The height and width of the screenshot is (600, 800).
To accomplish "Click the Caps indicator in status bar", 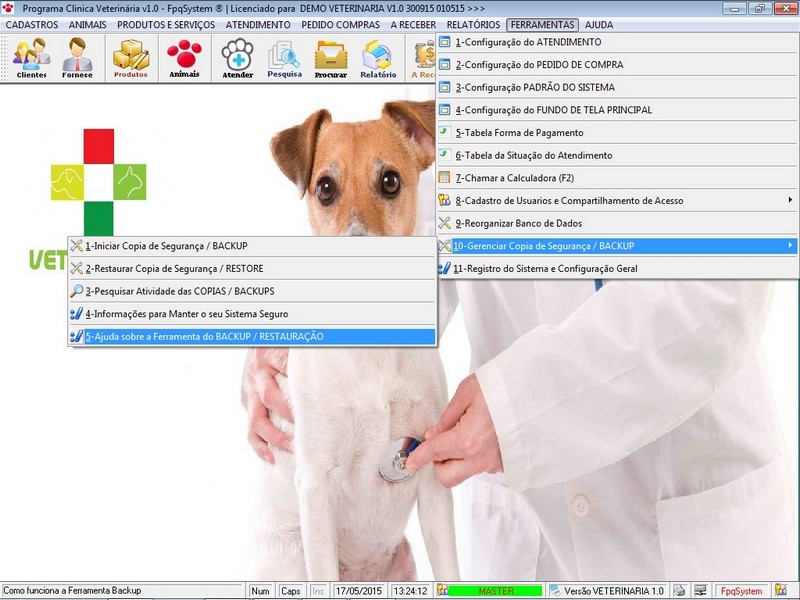I will (x=290, y=591).
